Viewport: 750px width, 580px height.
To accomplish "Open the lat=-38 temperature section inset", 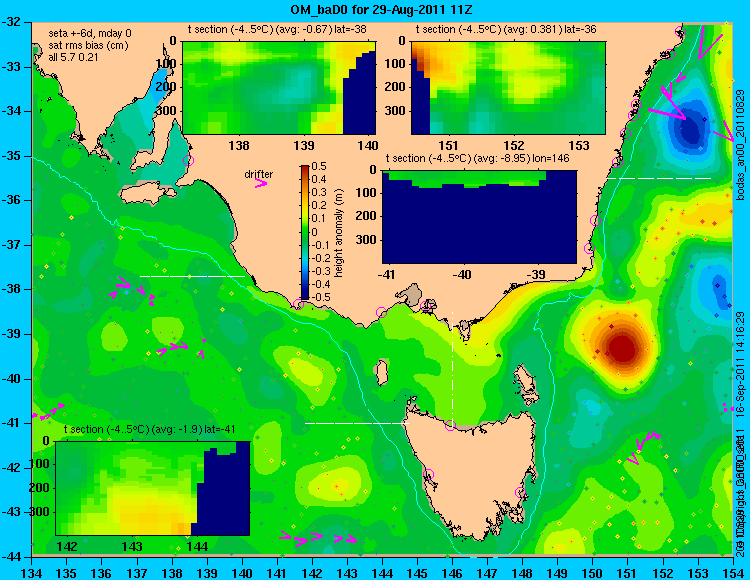I will (x=279, y=87).
